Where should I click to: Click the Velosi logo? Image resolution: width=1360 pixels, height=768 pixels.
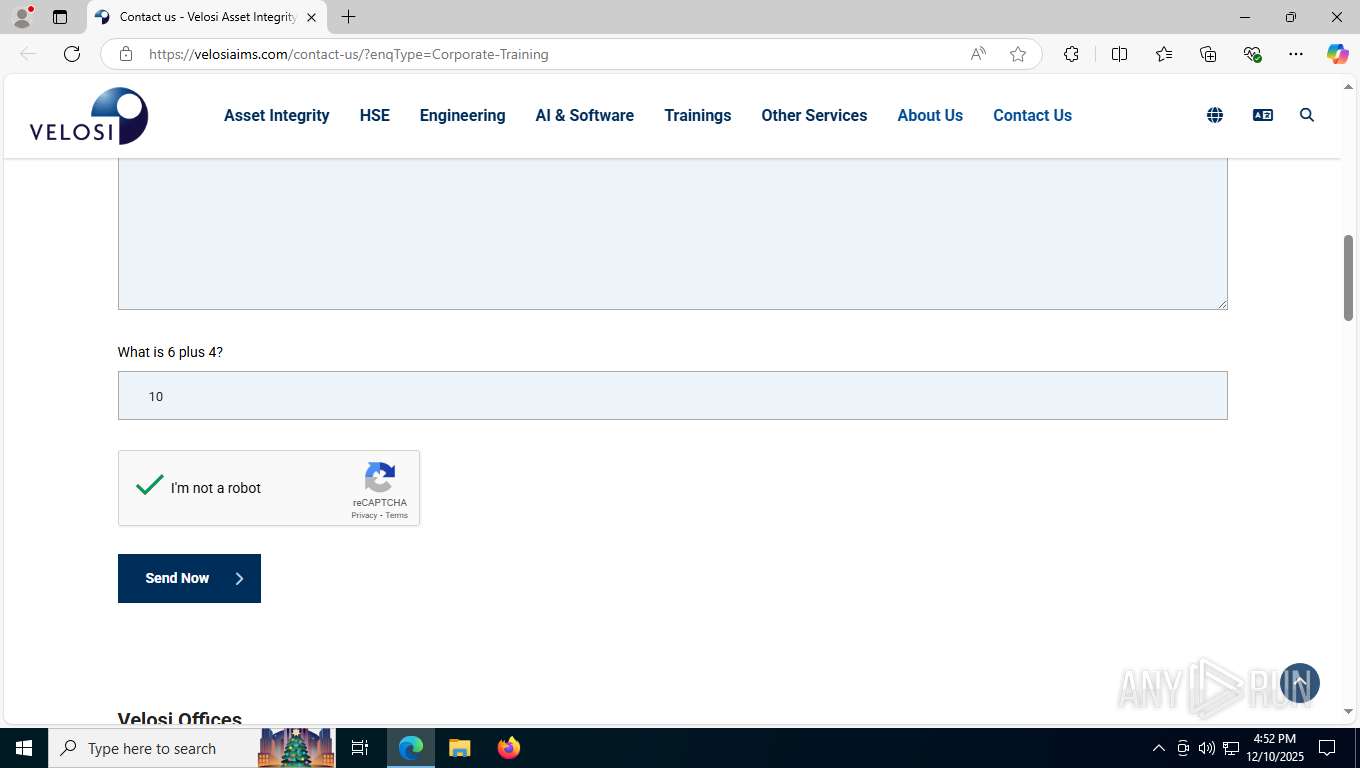click(x=89, y=116)
